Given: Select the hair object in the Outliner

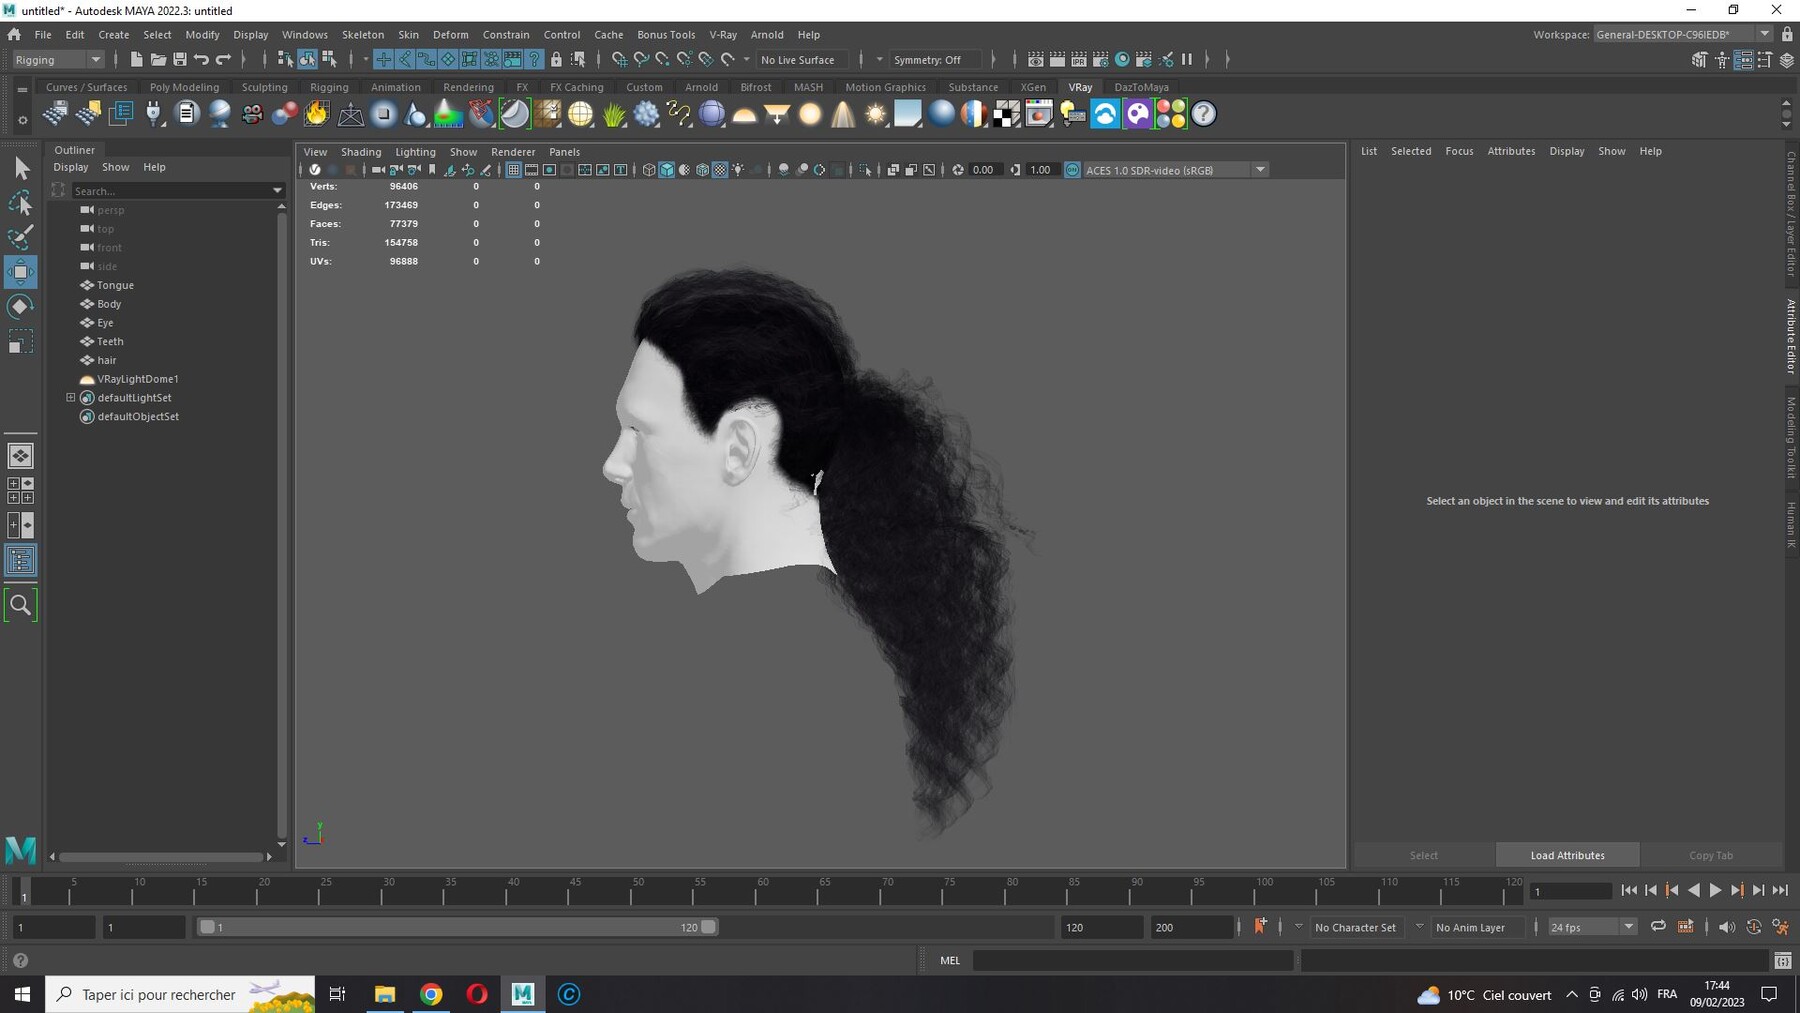Looking at the screenshot, I should [107, 360].
